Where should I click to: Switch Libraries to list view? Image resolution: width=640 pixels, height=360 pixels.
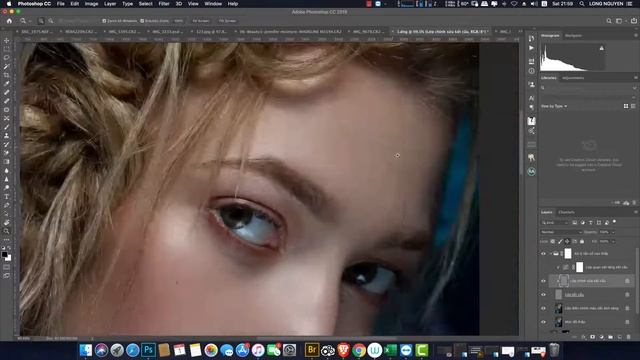(633, 106)
